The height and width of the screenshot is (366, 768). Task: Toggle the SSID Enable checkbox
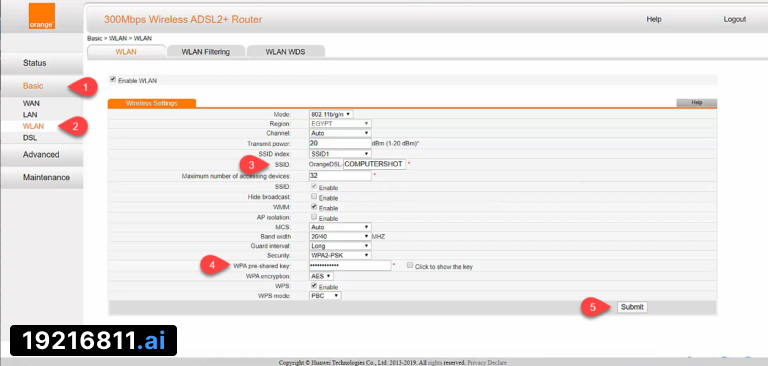pyautogui.click(x=314, y=187)
